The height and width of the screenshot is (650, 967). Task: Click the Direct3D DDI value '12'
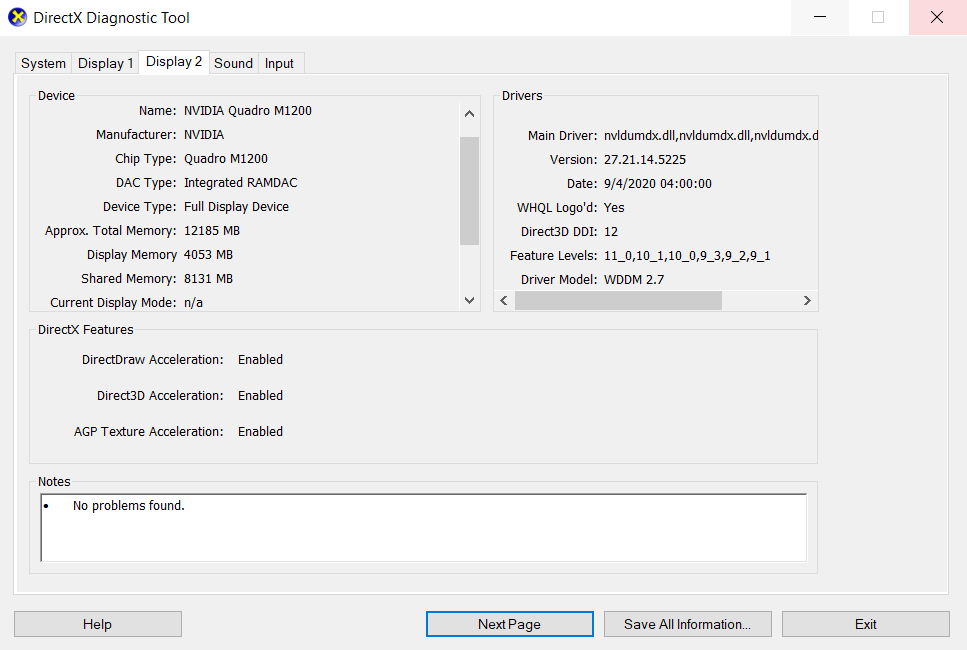click(x=611, y=232)
